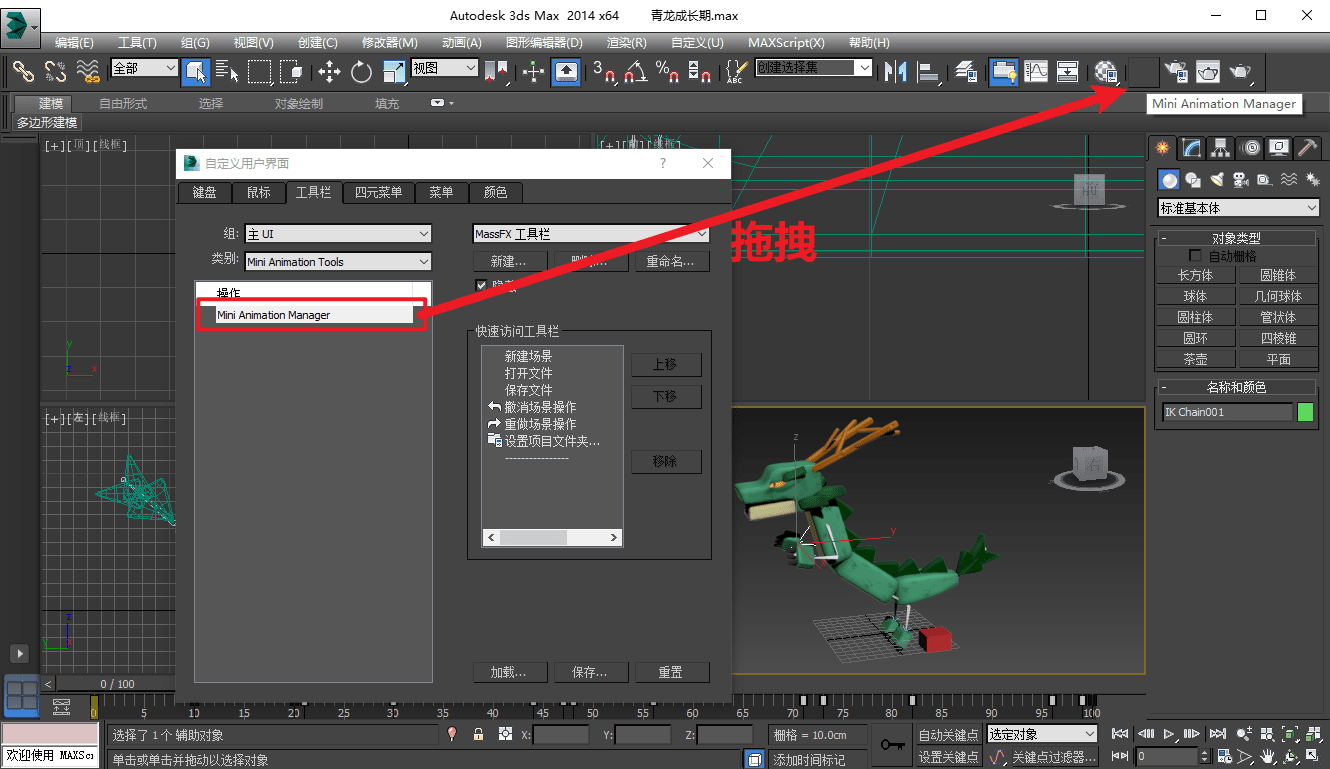Toggle Percent Snap in the toolbar
This screenshot has height=769, width=1330.
click(x=667, y=71)
